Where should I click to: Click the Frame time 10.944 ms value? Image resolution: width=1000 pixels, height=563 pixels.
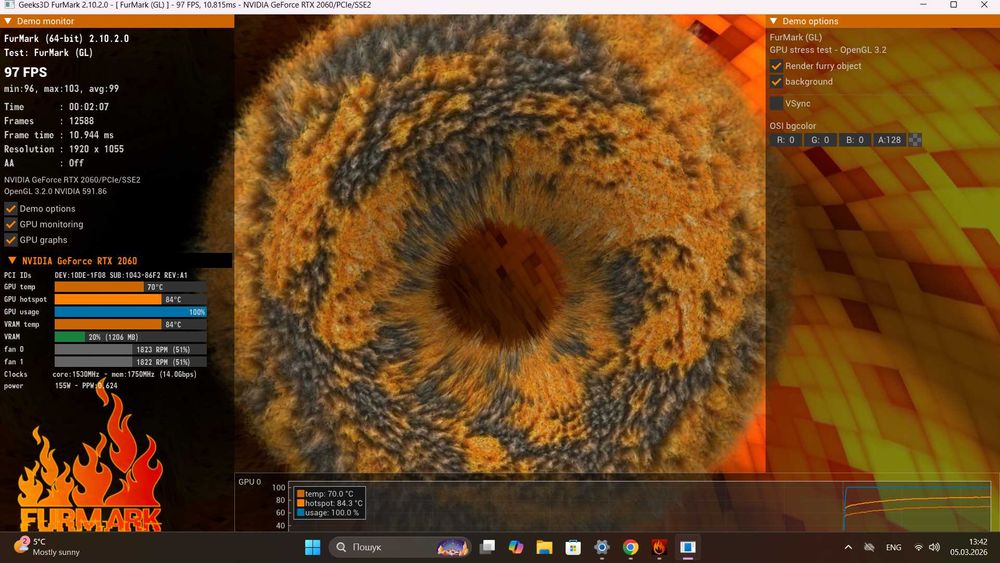pos(91,135)
